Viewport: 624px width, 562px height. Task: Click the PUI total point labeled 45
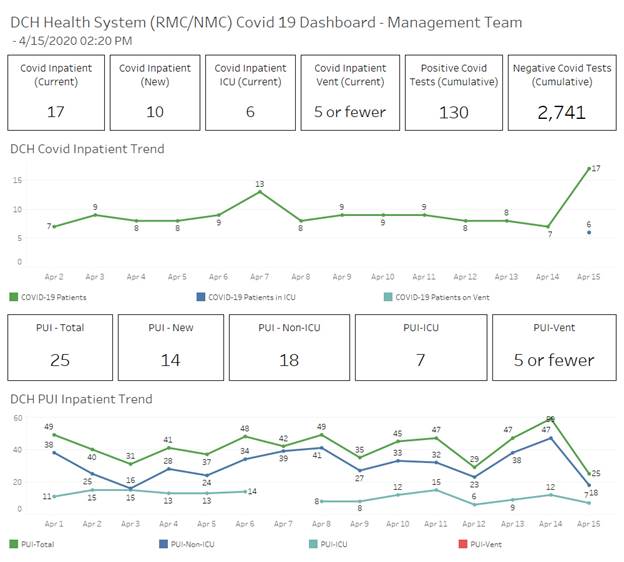[398, 441]
